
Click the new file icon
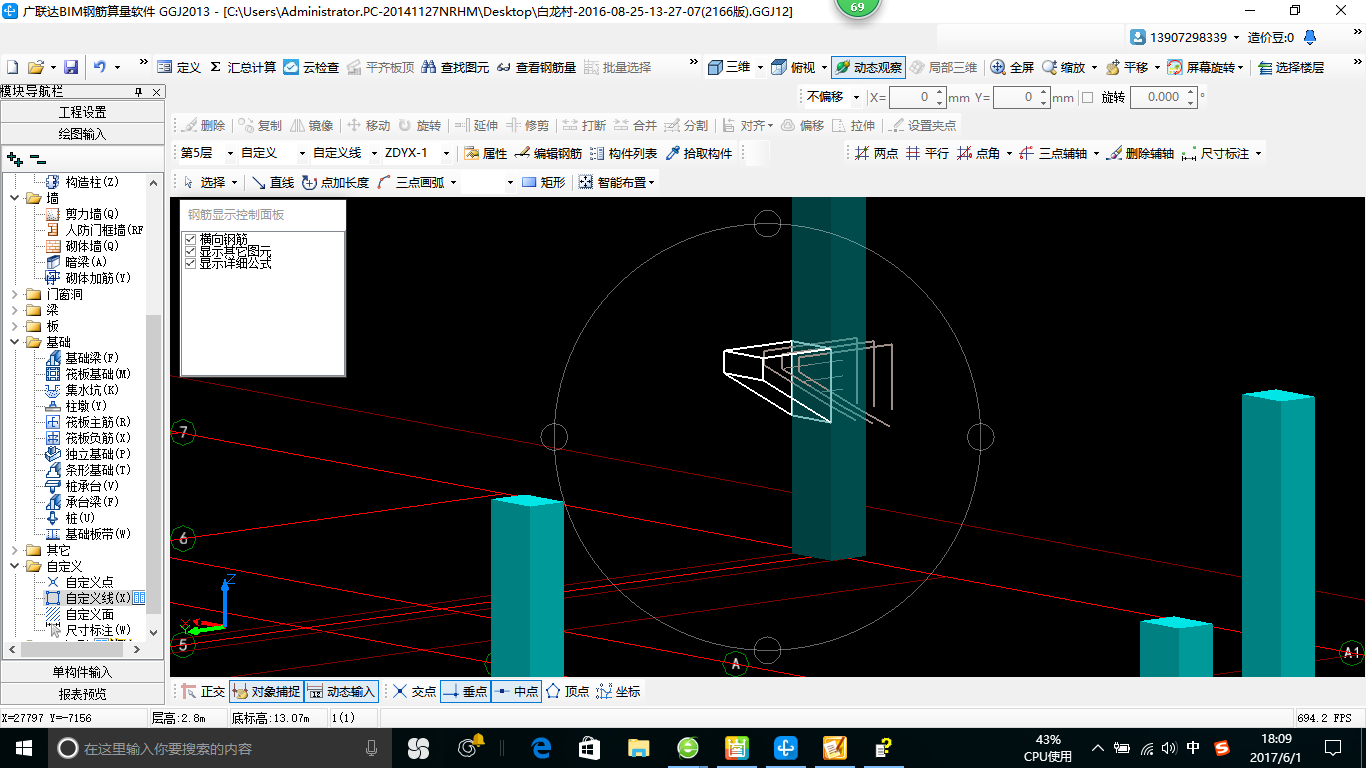coord(13,67)
